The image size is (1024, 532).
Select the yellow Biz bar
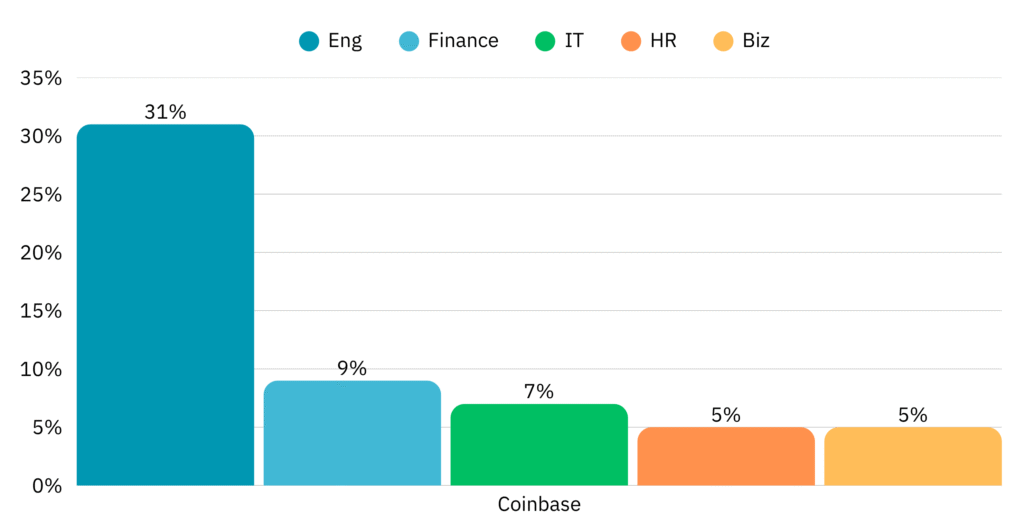point(913,456)
